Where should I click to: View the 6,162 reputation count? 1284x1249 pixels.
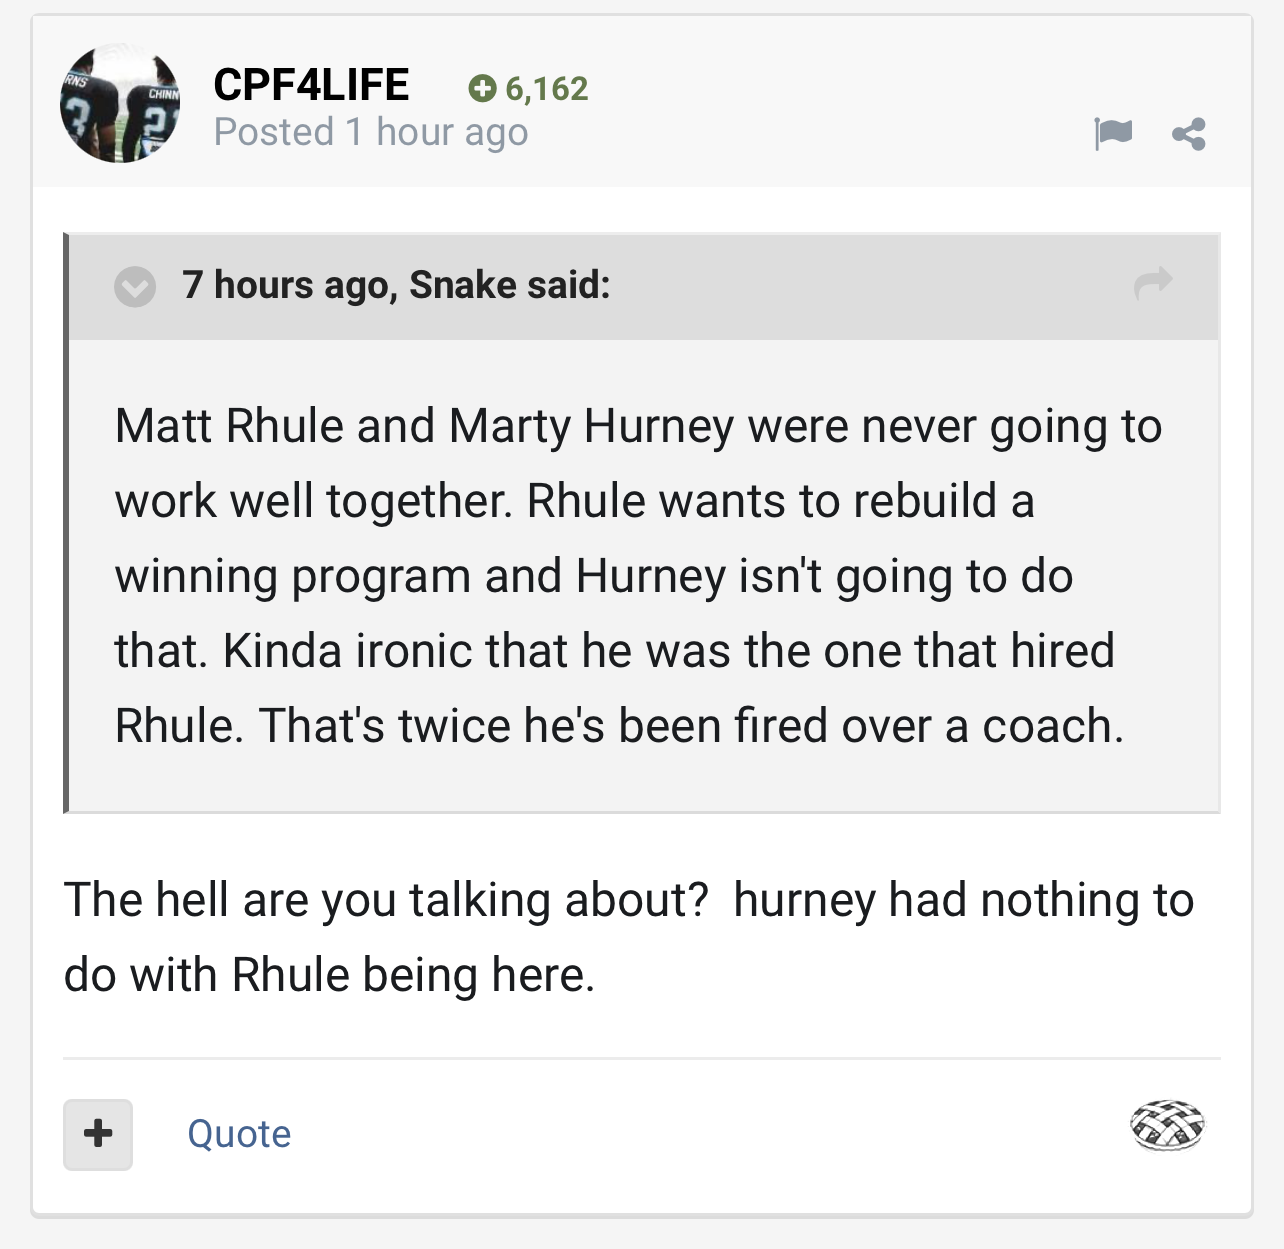click(547, 89)
